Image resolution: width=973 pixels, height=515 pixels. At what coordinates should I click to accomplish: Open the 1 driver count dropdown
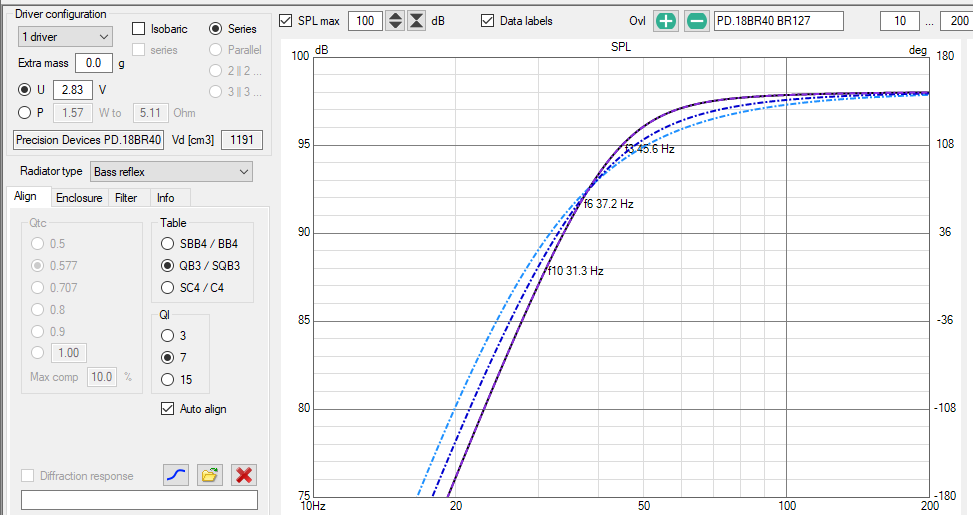click(65, 37)
